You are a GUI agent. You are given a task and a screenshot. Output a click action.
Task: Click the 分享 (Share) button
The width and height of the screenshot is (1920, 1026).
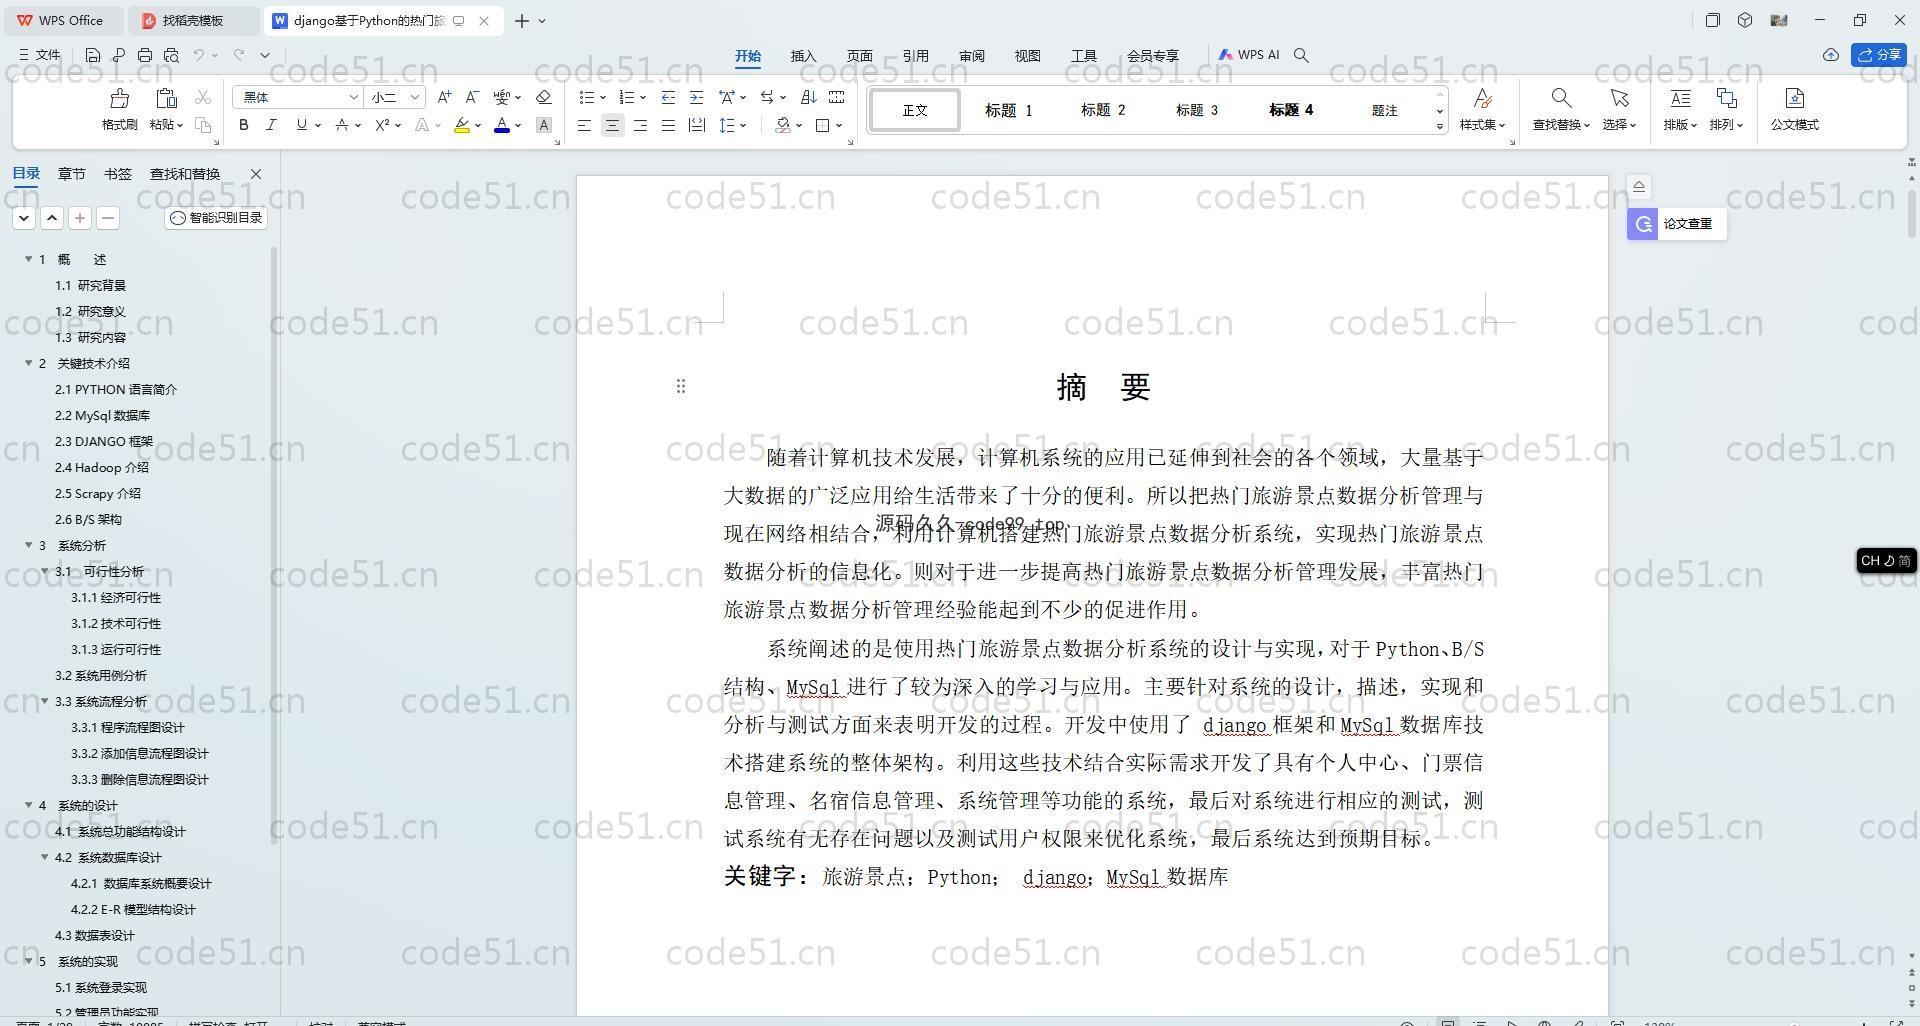[1879, 55]
